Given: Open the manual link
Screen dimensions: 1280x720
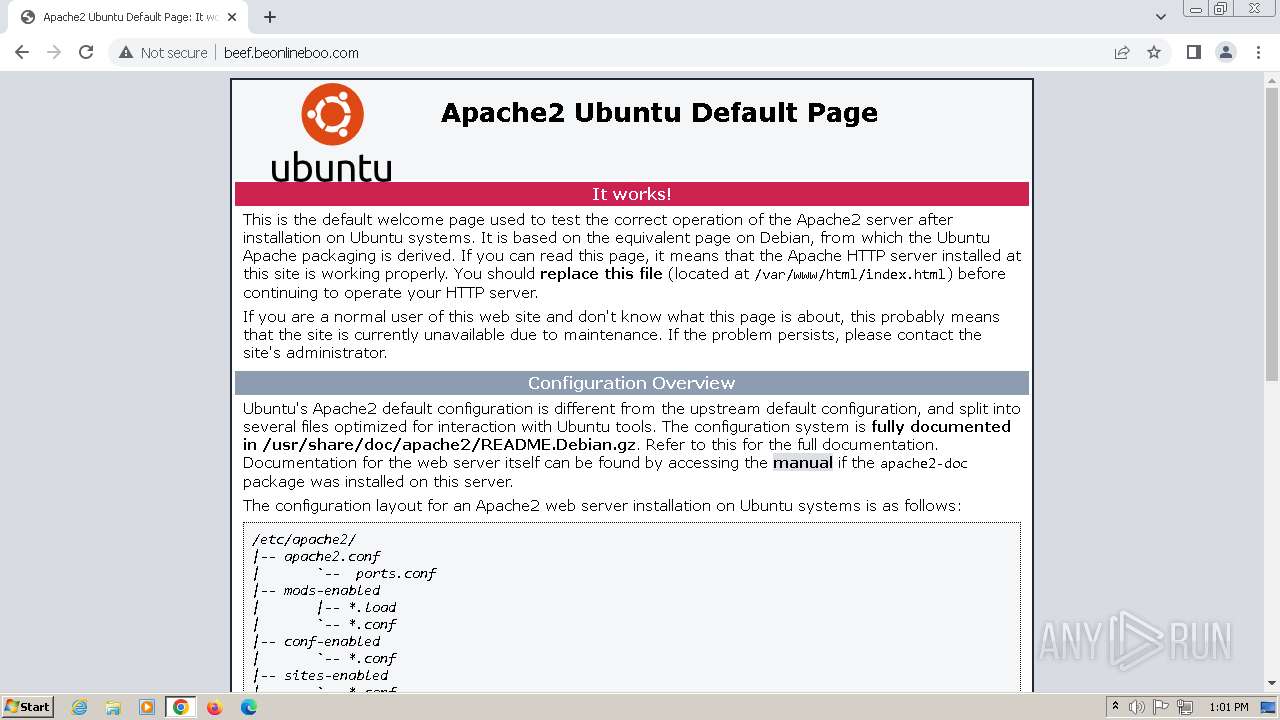Looking at the screenshot, I should [x=802, y=463].
